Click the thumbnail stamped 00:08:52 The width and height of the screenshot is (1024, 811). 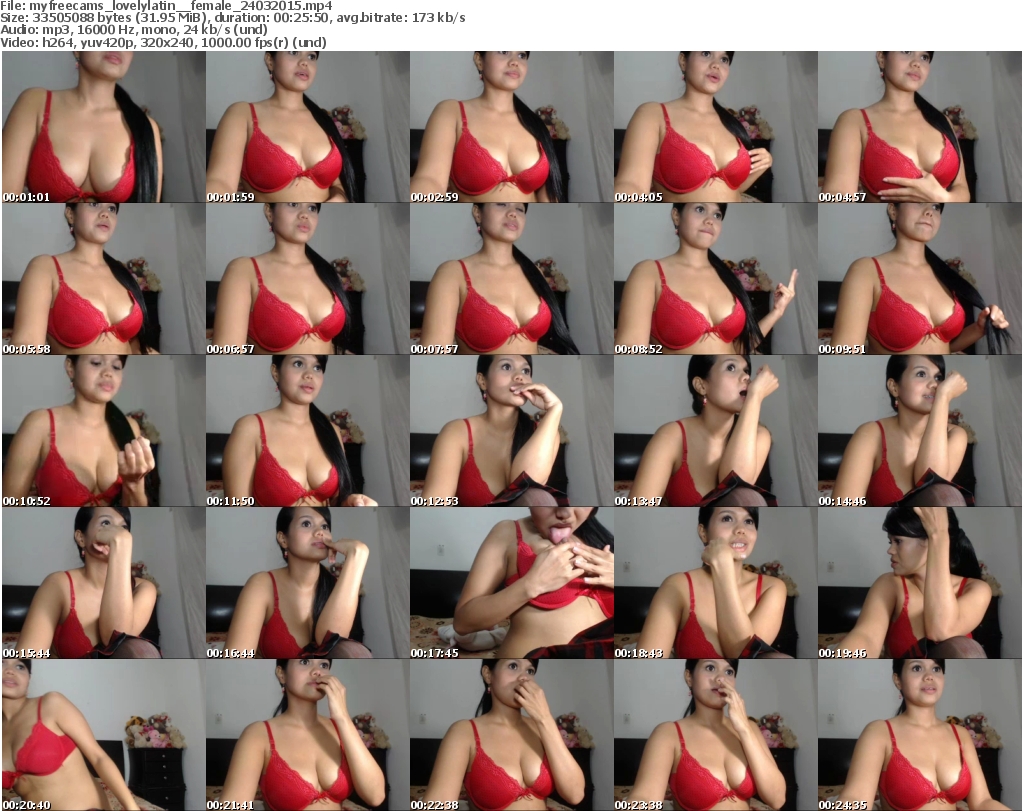pos(715,279)
